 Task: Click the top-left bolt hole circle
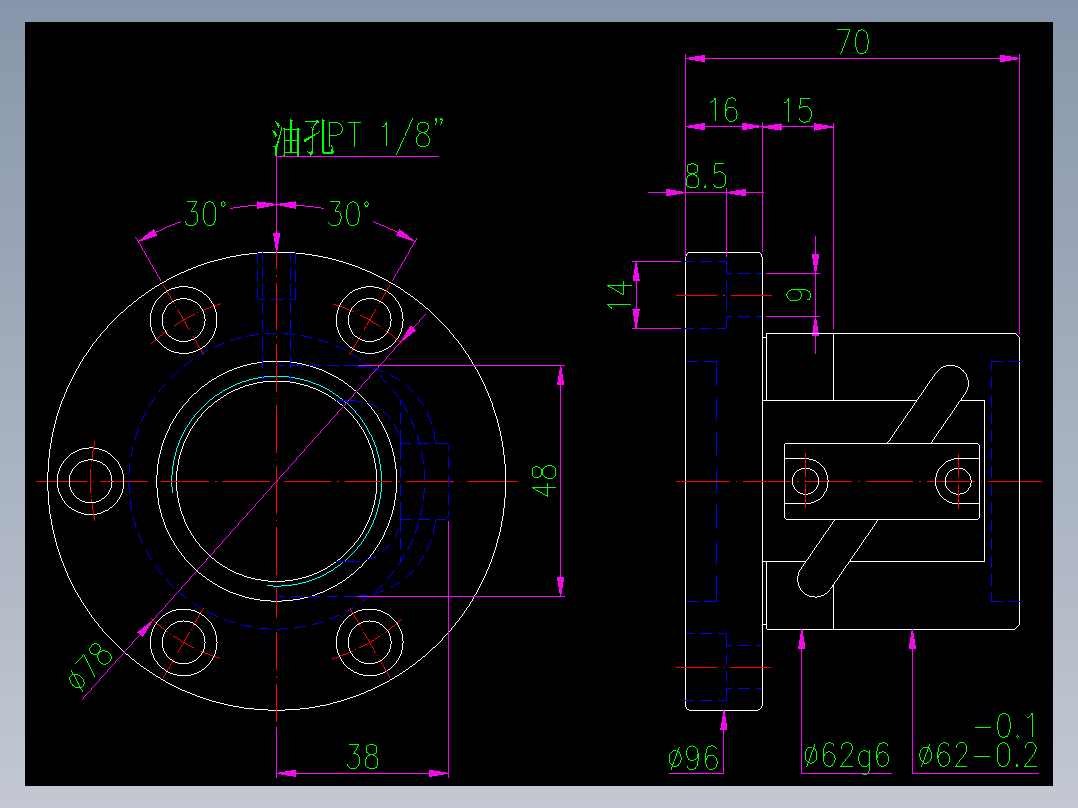[185, 319]
